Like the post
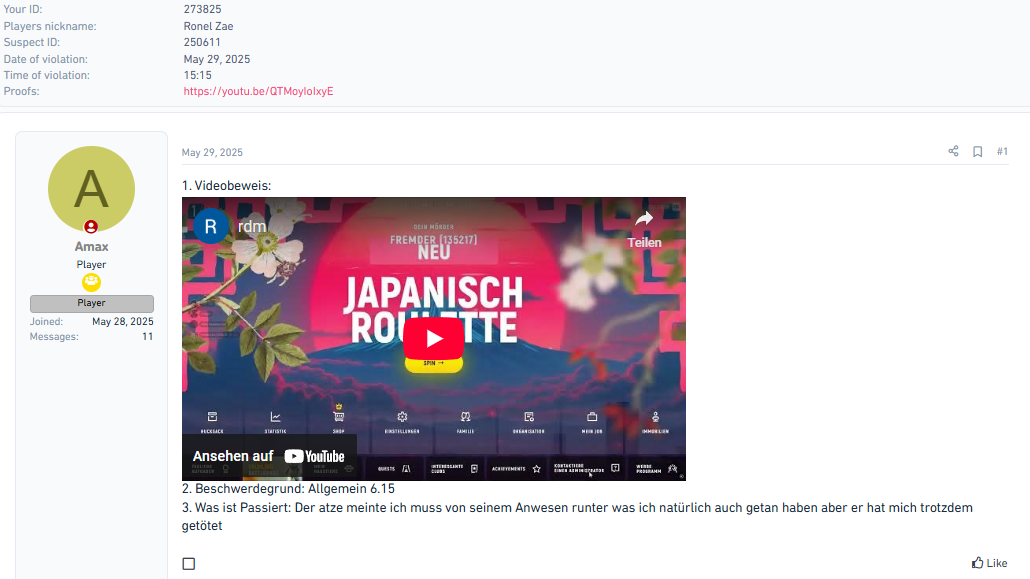This screenshot has width=1030, height=579. click(x=989, y=563)
